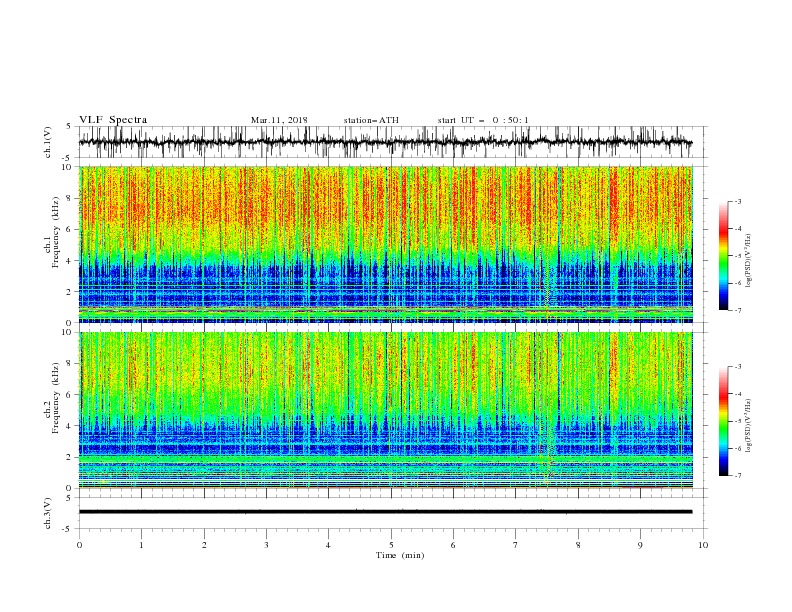
Task: Click the 'ch.3(V)' axis label
Action: pos(48,513)
